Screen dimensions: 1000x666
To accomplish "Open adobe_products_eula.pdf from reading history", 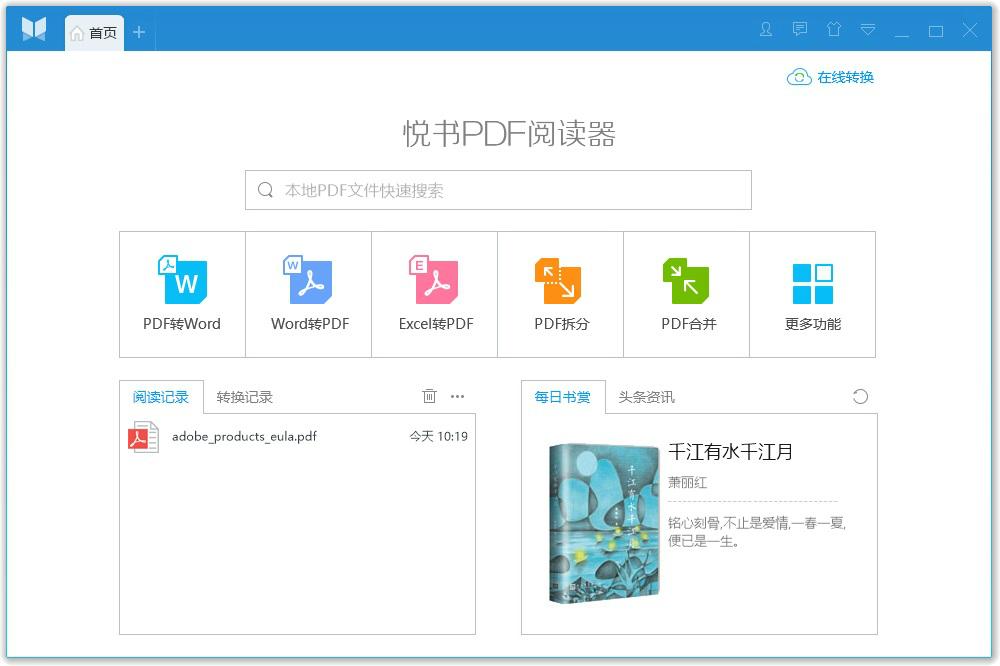I will 243,437.
